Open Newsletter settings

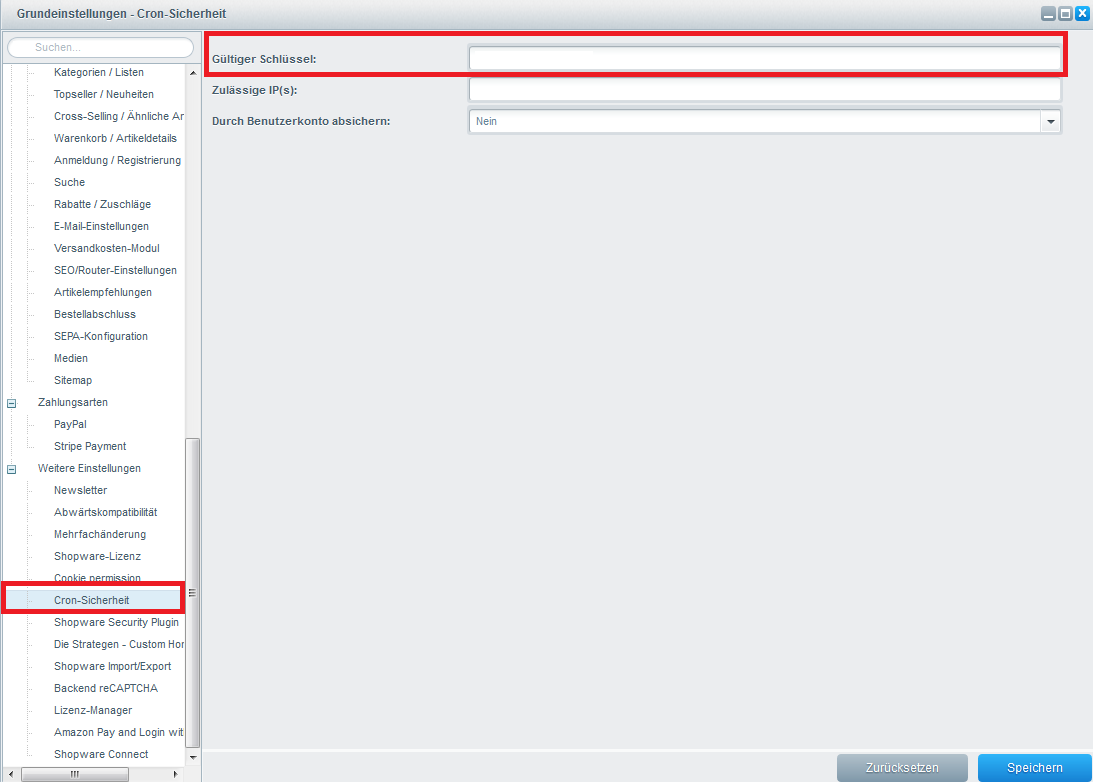80,491
